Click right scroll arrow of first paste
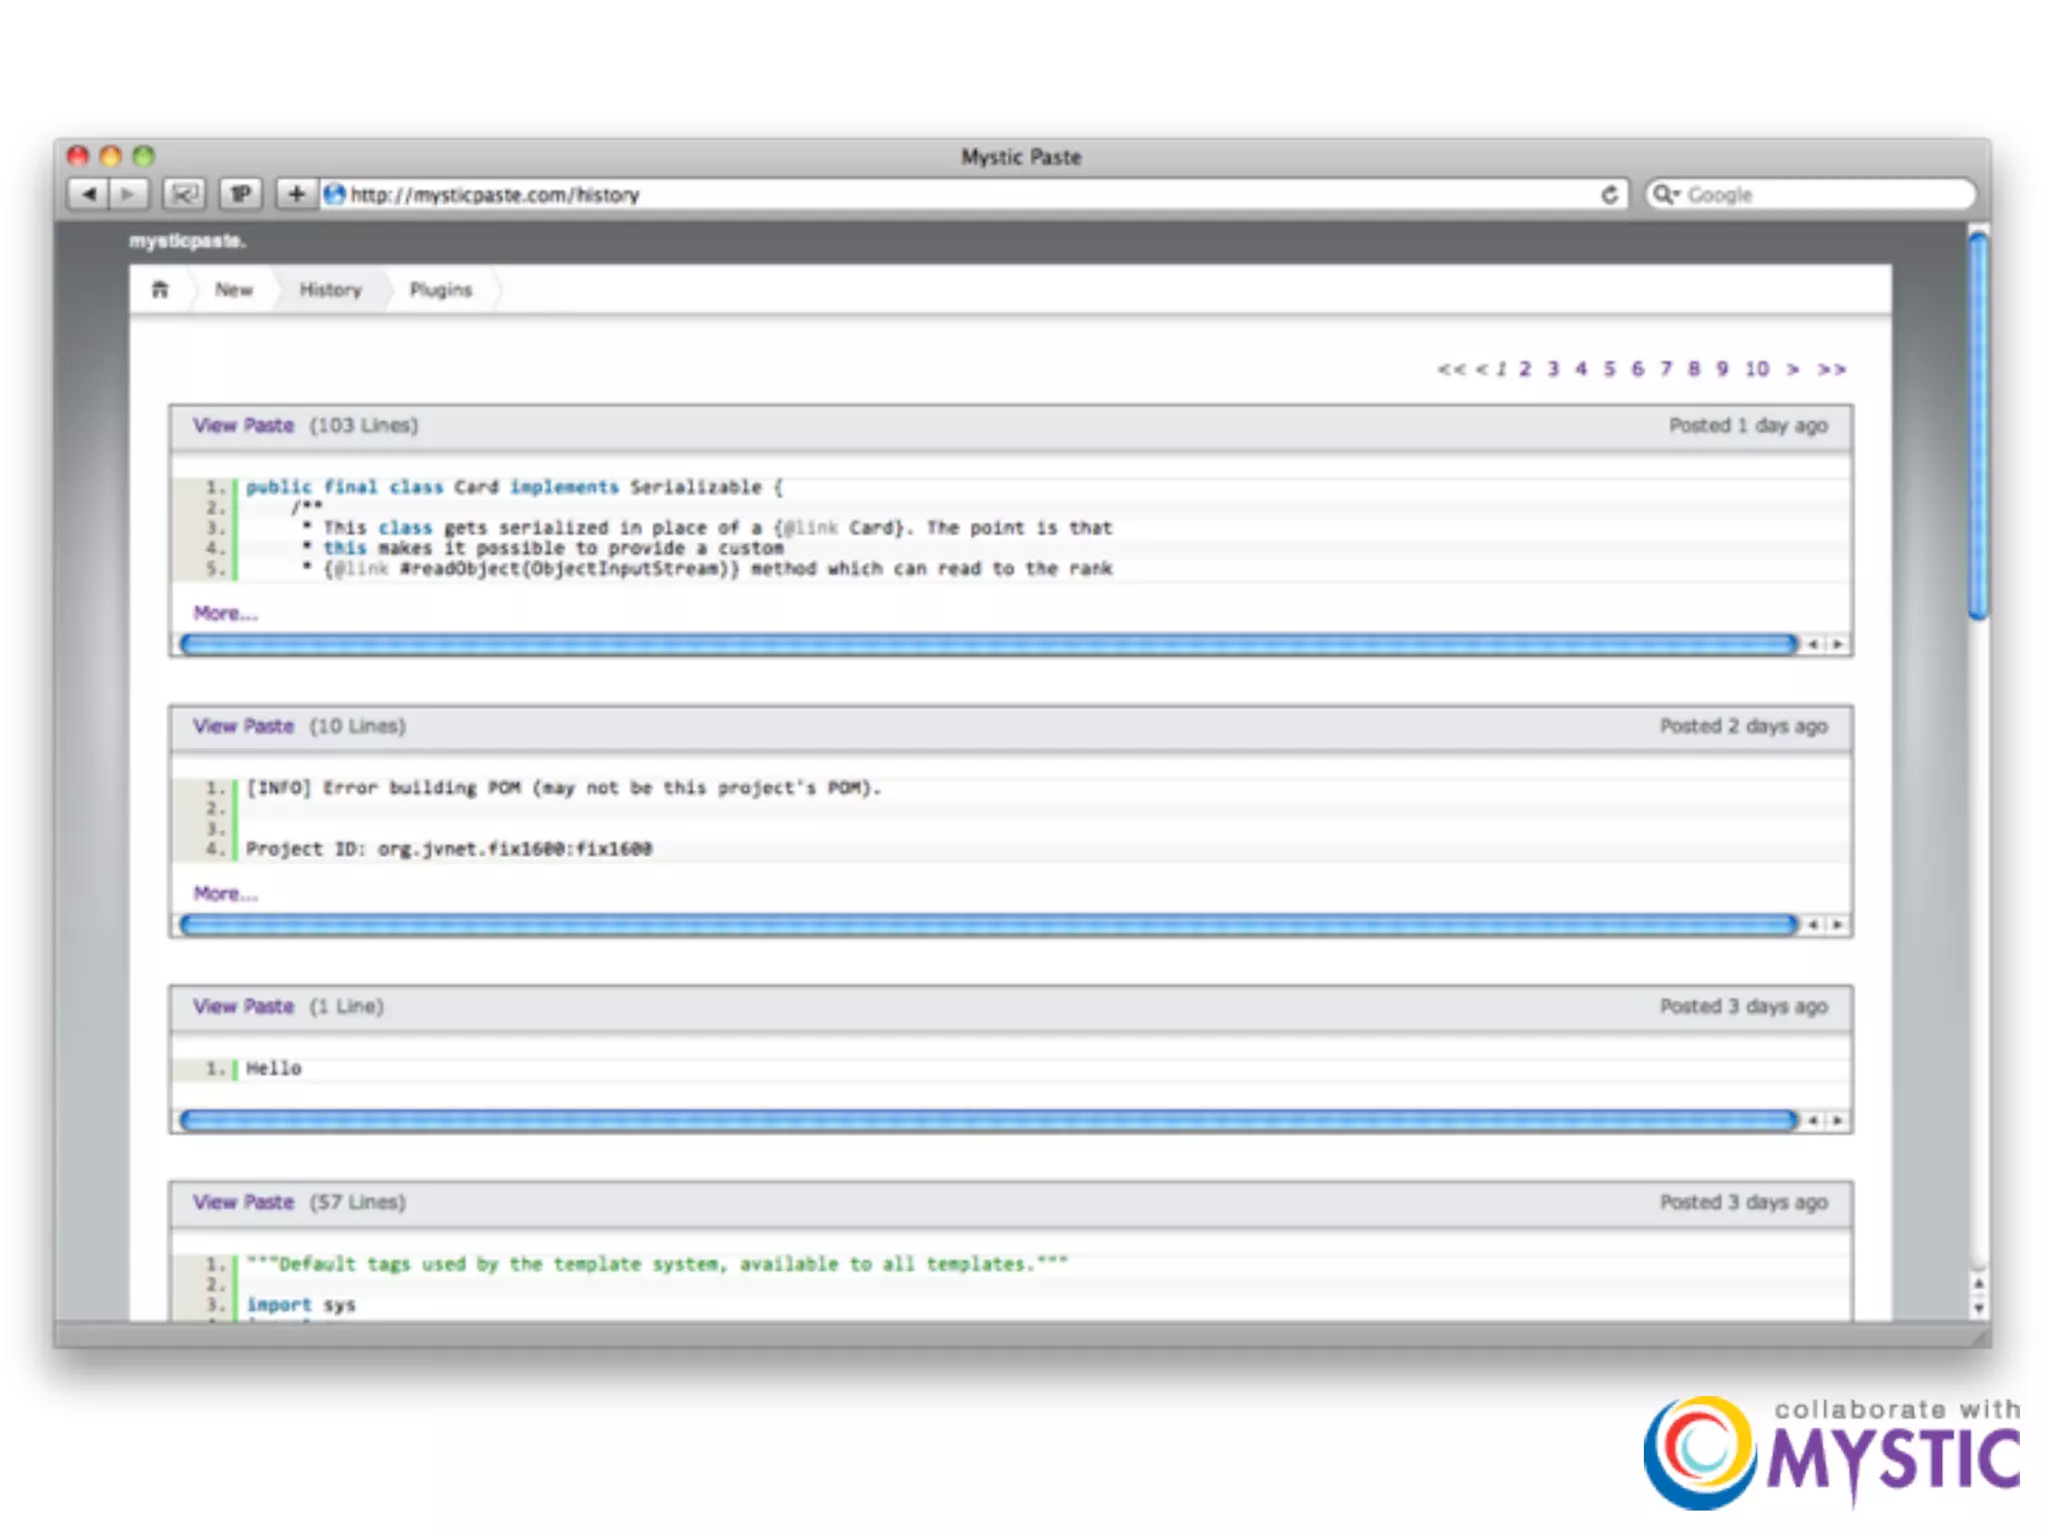Viewport: 2048px width, 1536px height. tap(1838, 645)
